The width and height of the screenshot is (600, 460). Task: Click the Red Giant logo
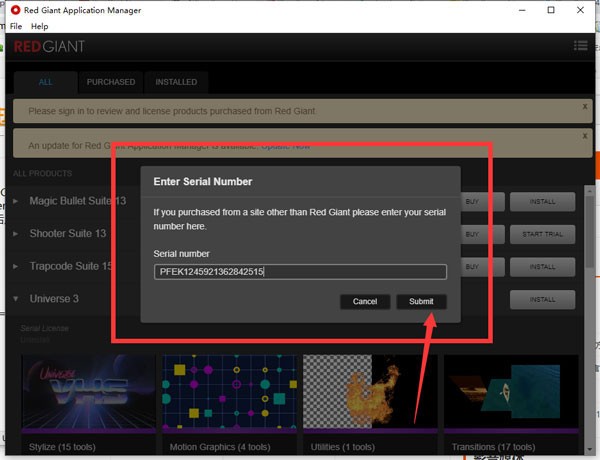click(49, 46)
